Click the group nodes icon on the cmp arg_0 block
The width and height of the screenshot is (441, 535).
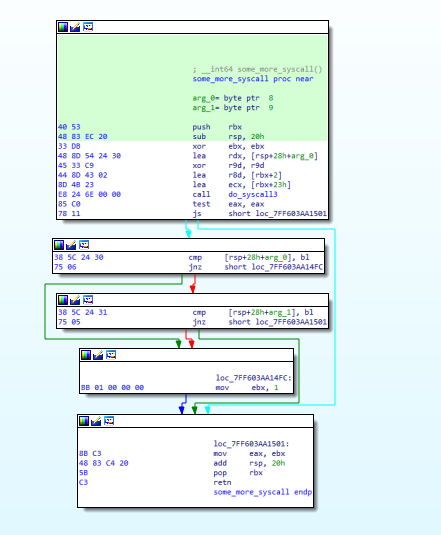[x=84, y=245]
